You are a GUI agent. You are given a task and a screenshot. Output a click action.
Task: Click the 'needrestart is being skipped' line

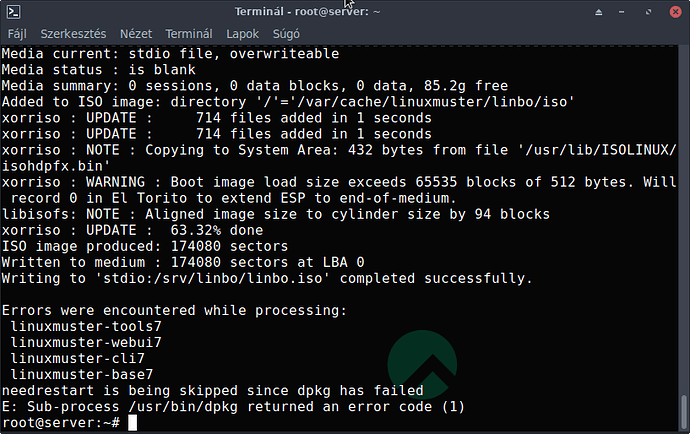pyautogui.click(x=213, y=391)
